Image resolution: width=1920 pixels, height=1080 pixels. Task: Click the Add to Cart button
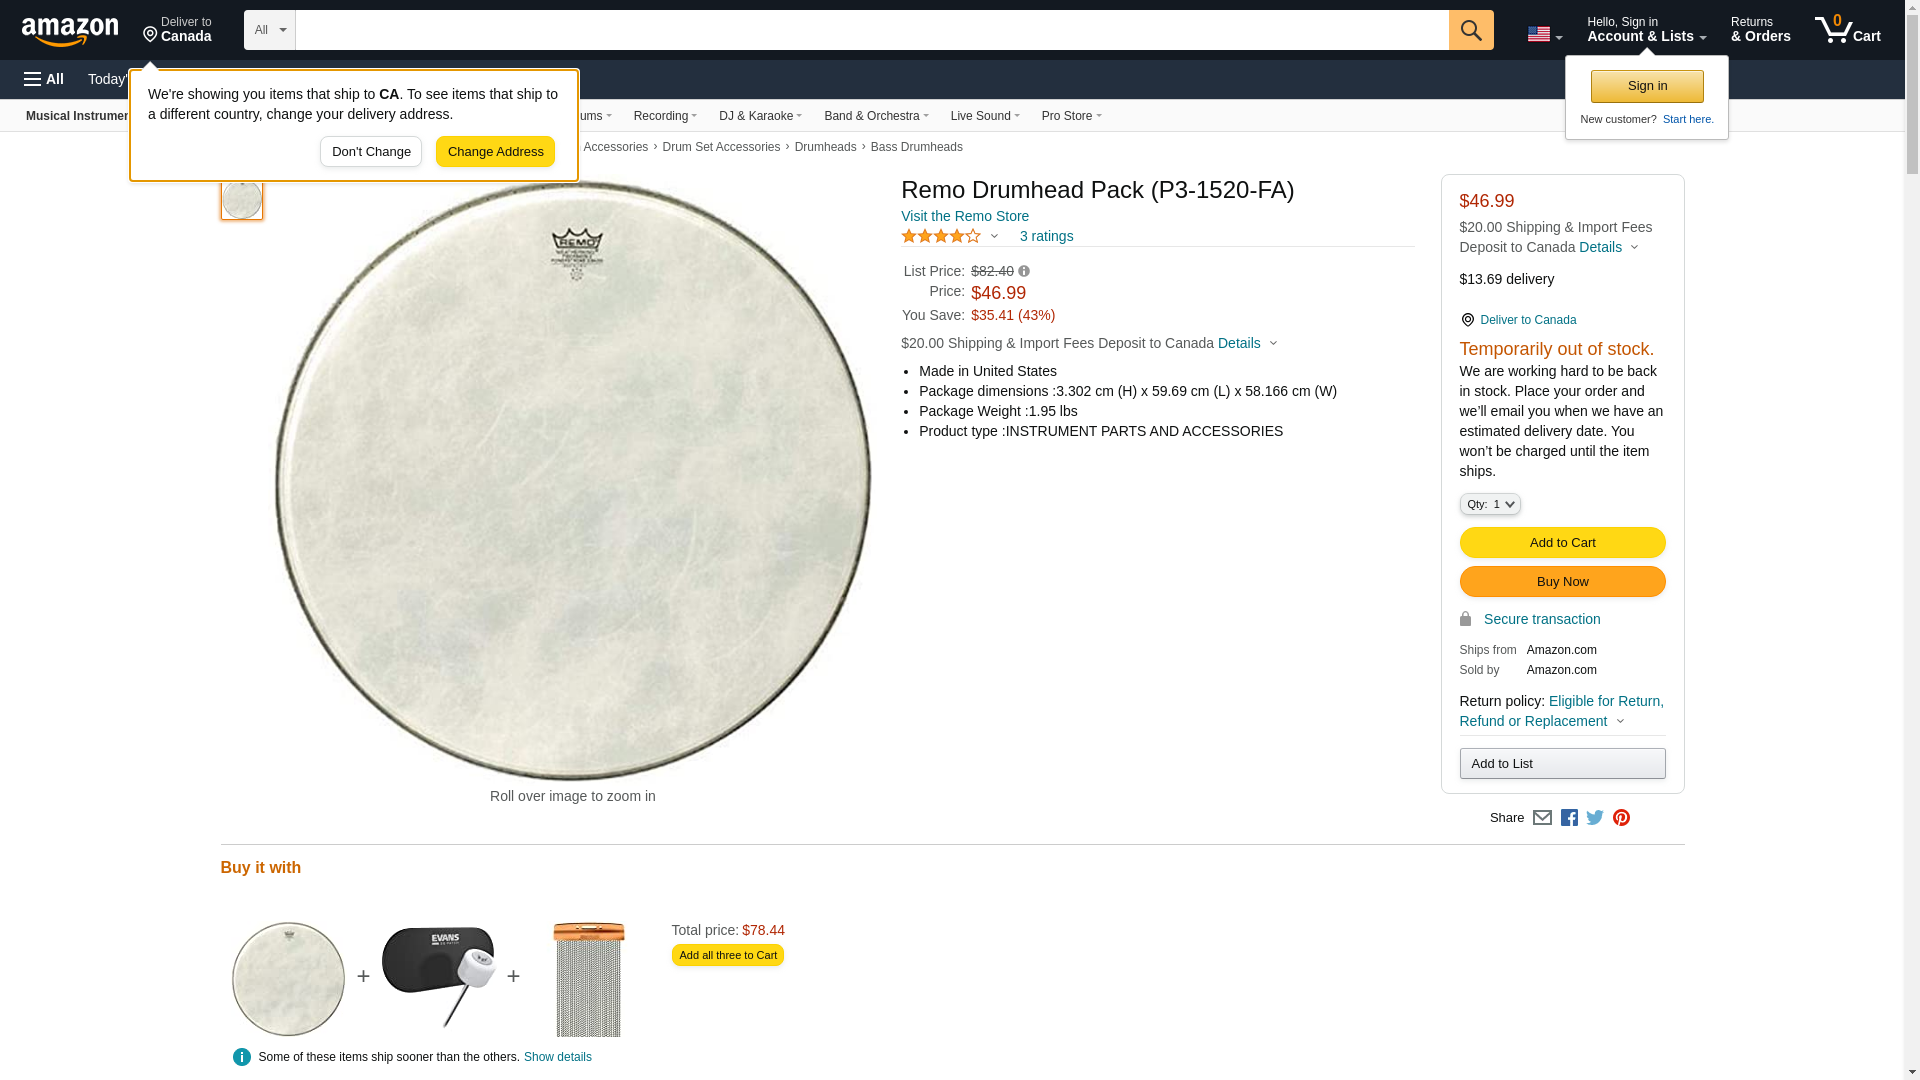tap(1562, 543)
